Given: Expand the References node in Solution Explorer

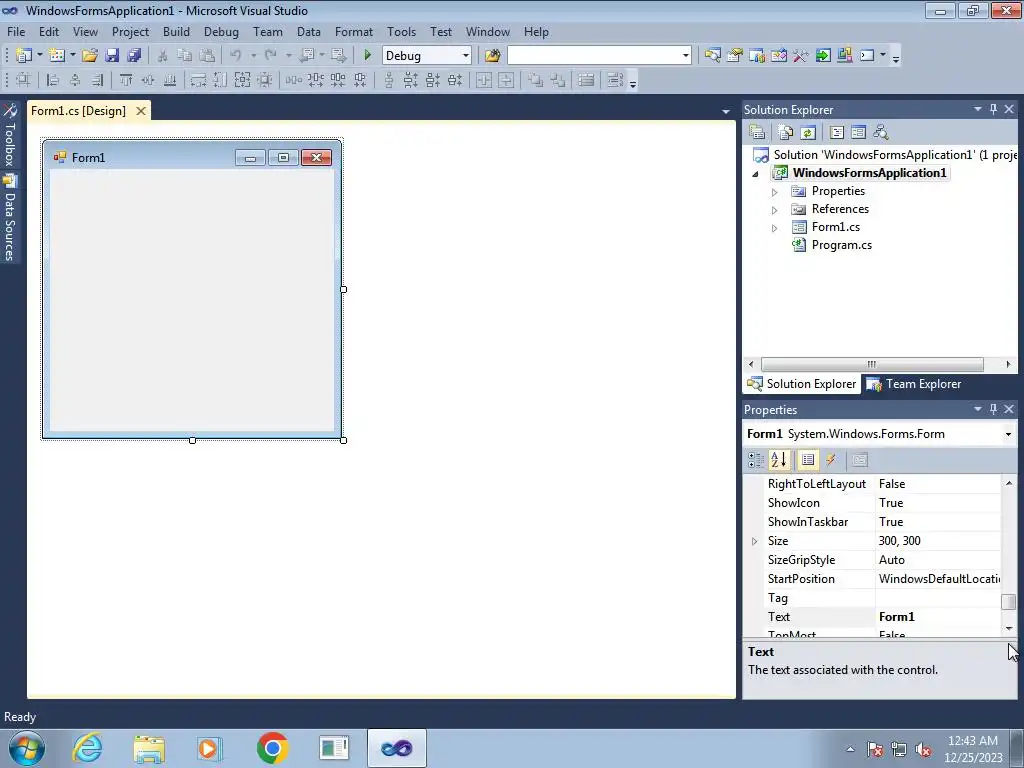Looking at the screenshot, I should (x=775, y=210).
